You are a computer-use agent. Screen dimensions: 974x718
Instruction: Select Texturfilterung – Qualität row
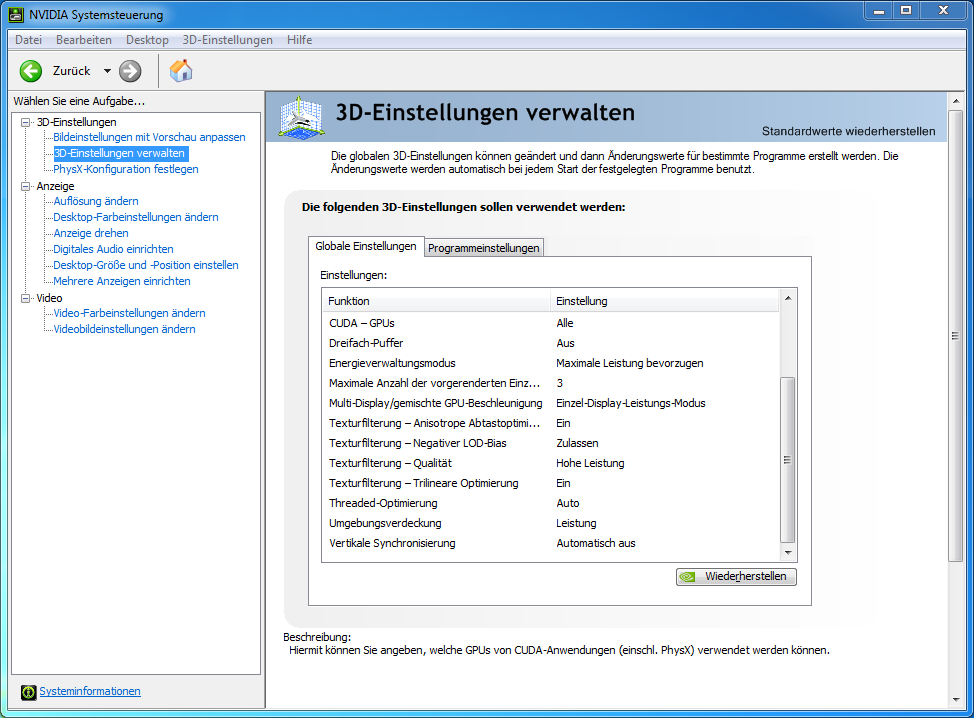551,463
